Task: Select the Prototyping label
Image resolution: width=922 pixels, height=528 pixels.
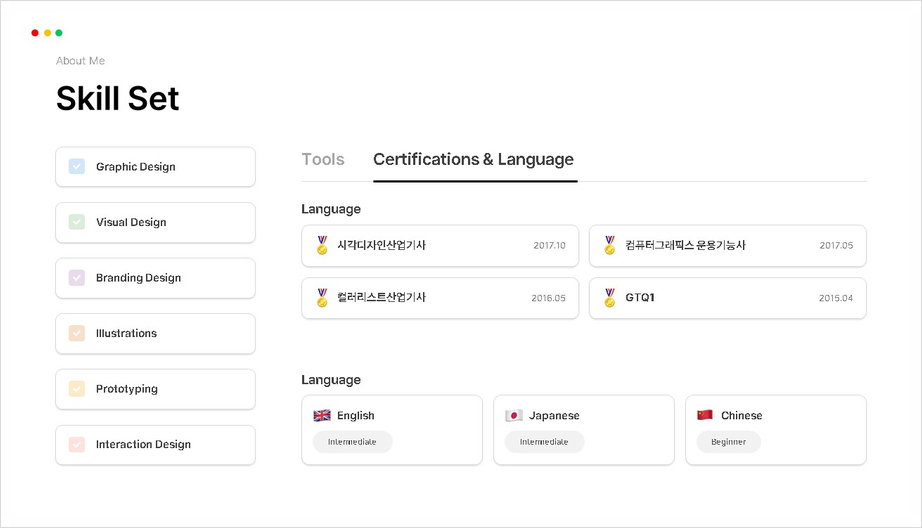Action: pyautogui.click(x=127, y=389)
